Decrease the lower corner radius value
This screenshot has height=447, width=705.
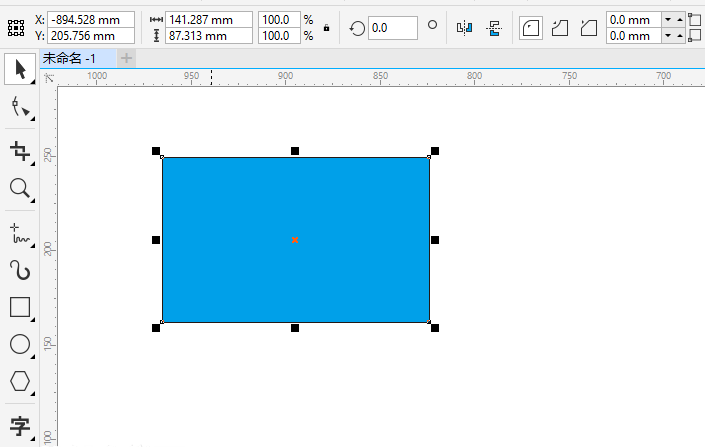click(668, 36)
